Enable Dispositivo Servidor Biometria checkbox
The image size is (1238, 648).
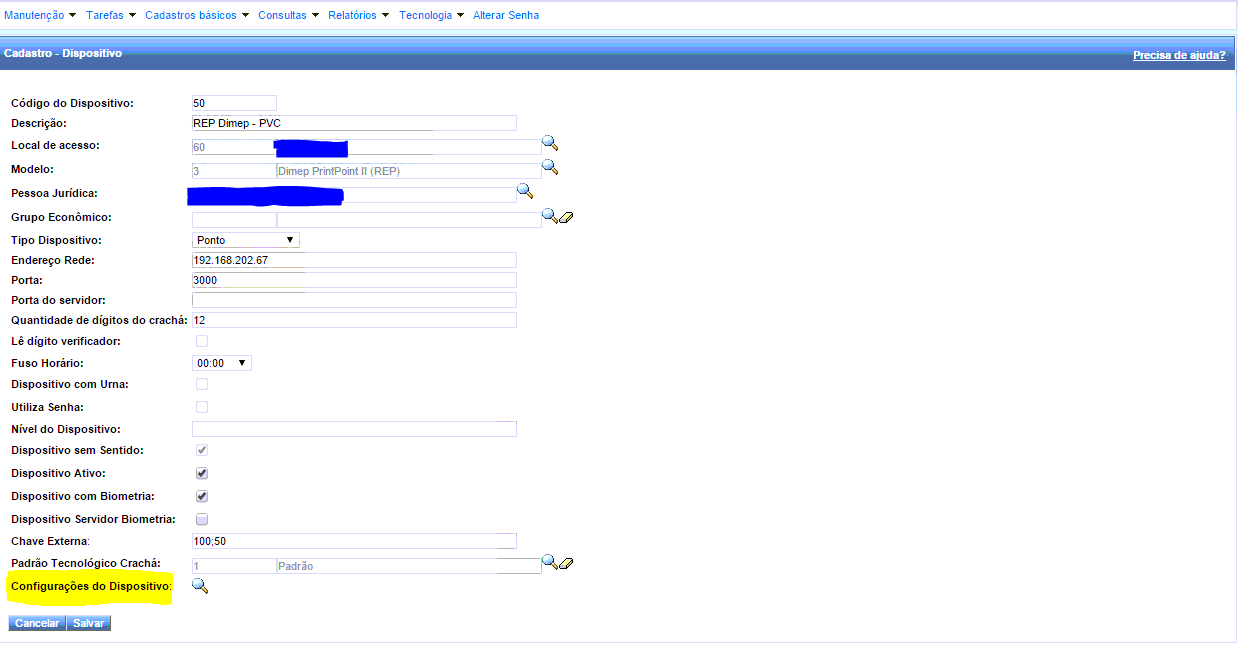point(202,520)
